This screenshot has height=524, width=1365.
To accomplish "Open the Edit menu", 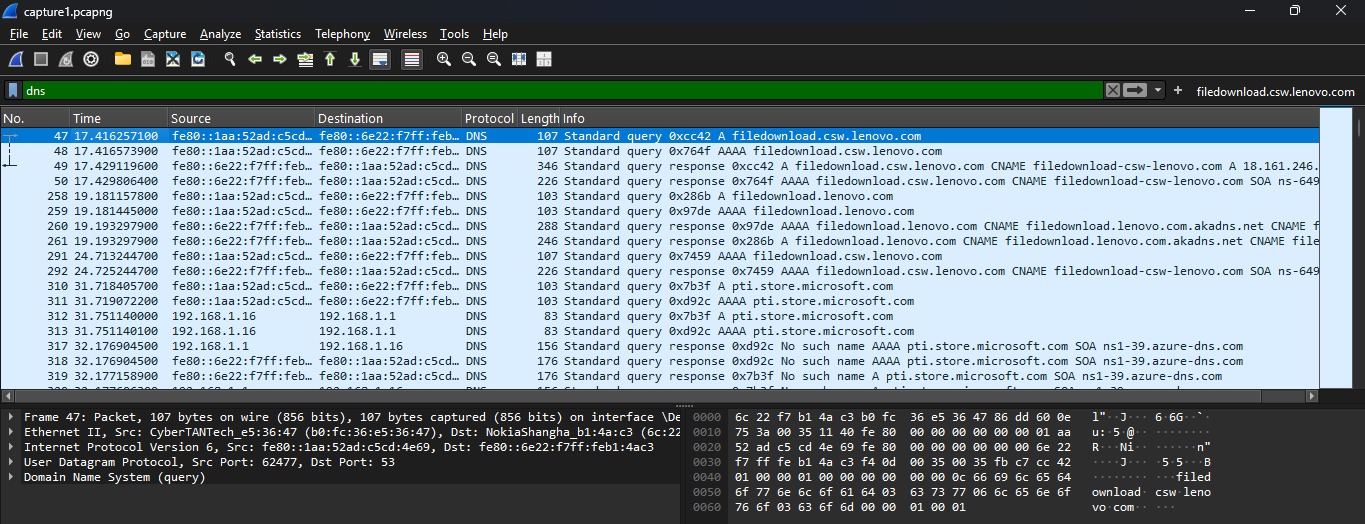I will coord(52,34).
